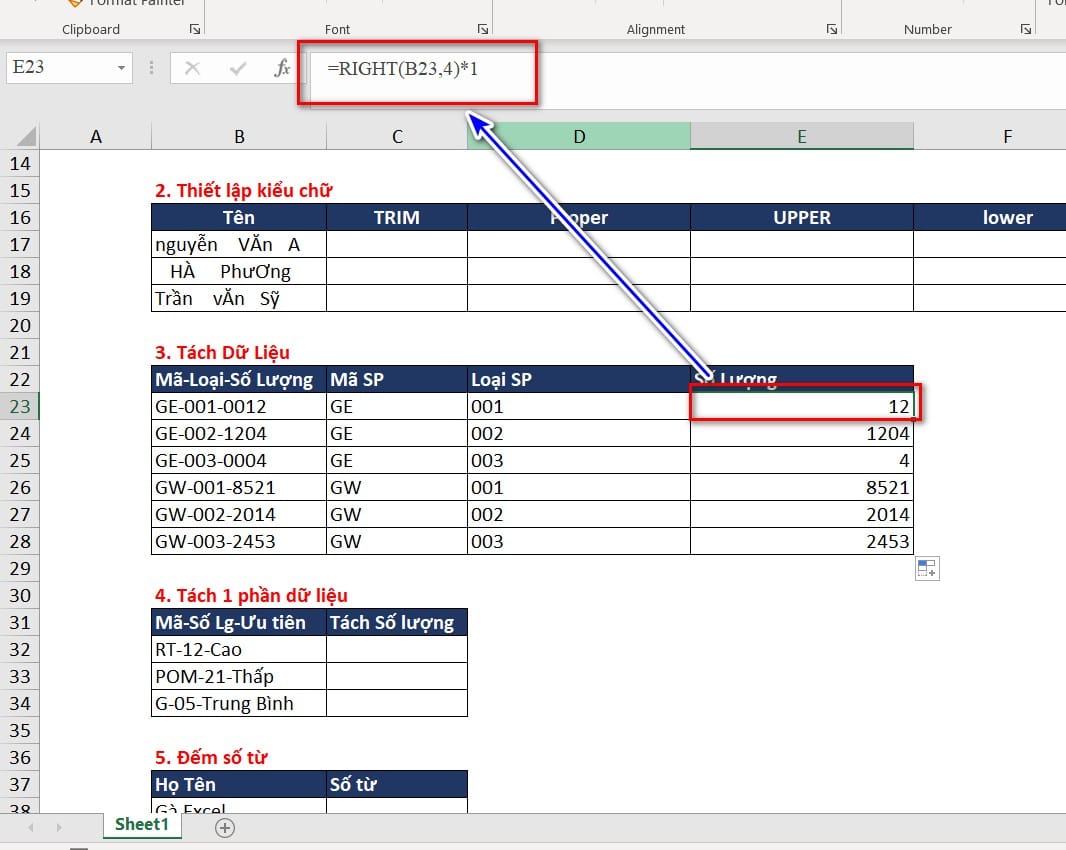
Task: Select column C header
Action: coord(397,137)
